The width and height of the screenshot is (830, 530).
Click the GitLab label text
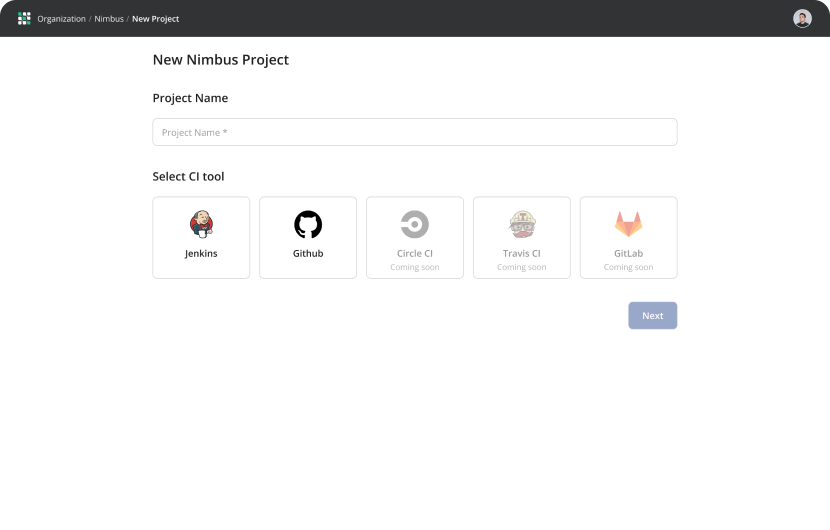pos(628,253)
